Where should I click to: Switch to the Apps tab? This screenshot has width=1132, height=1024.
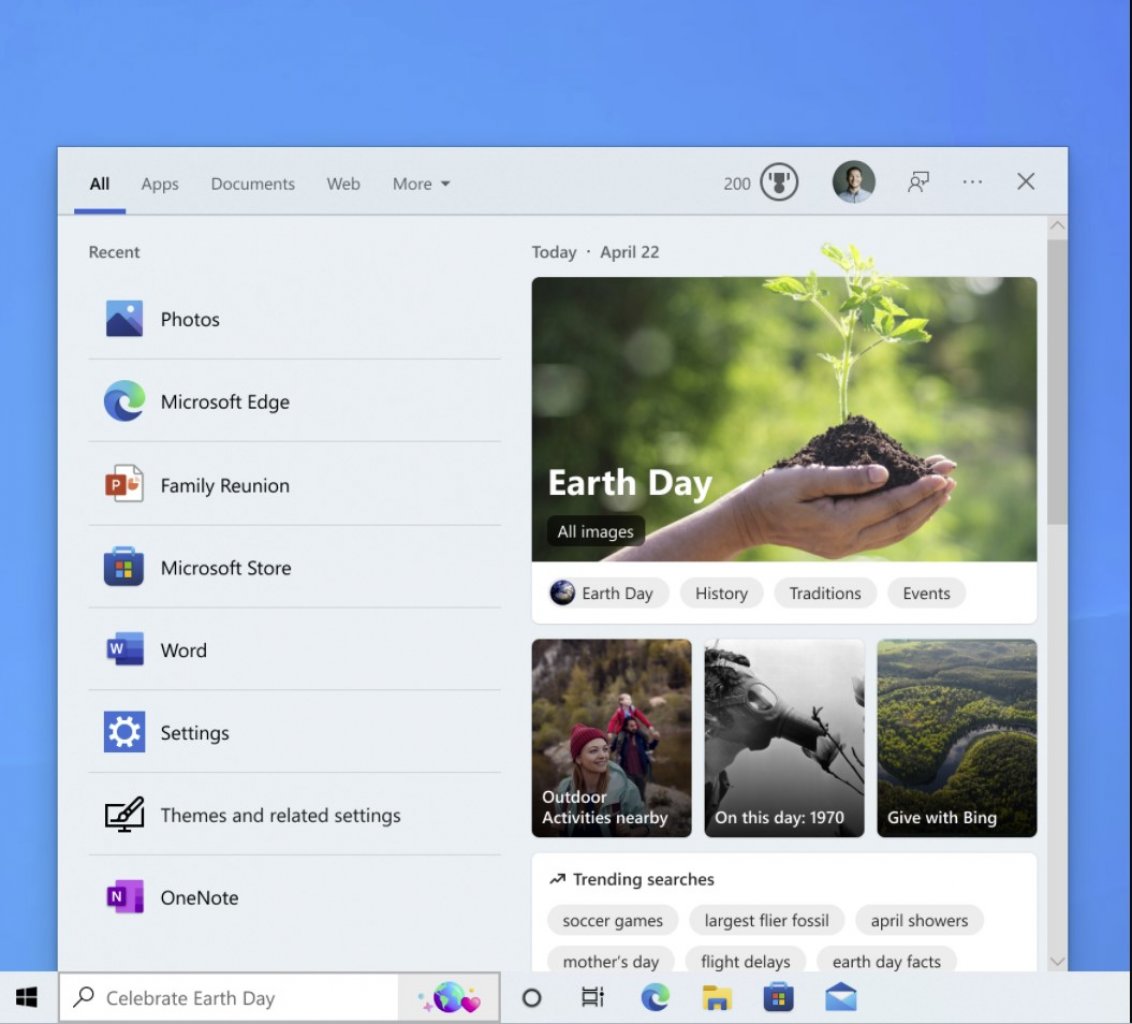pos(160,183)
